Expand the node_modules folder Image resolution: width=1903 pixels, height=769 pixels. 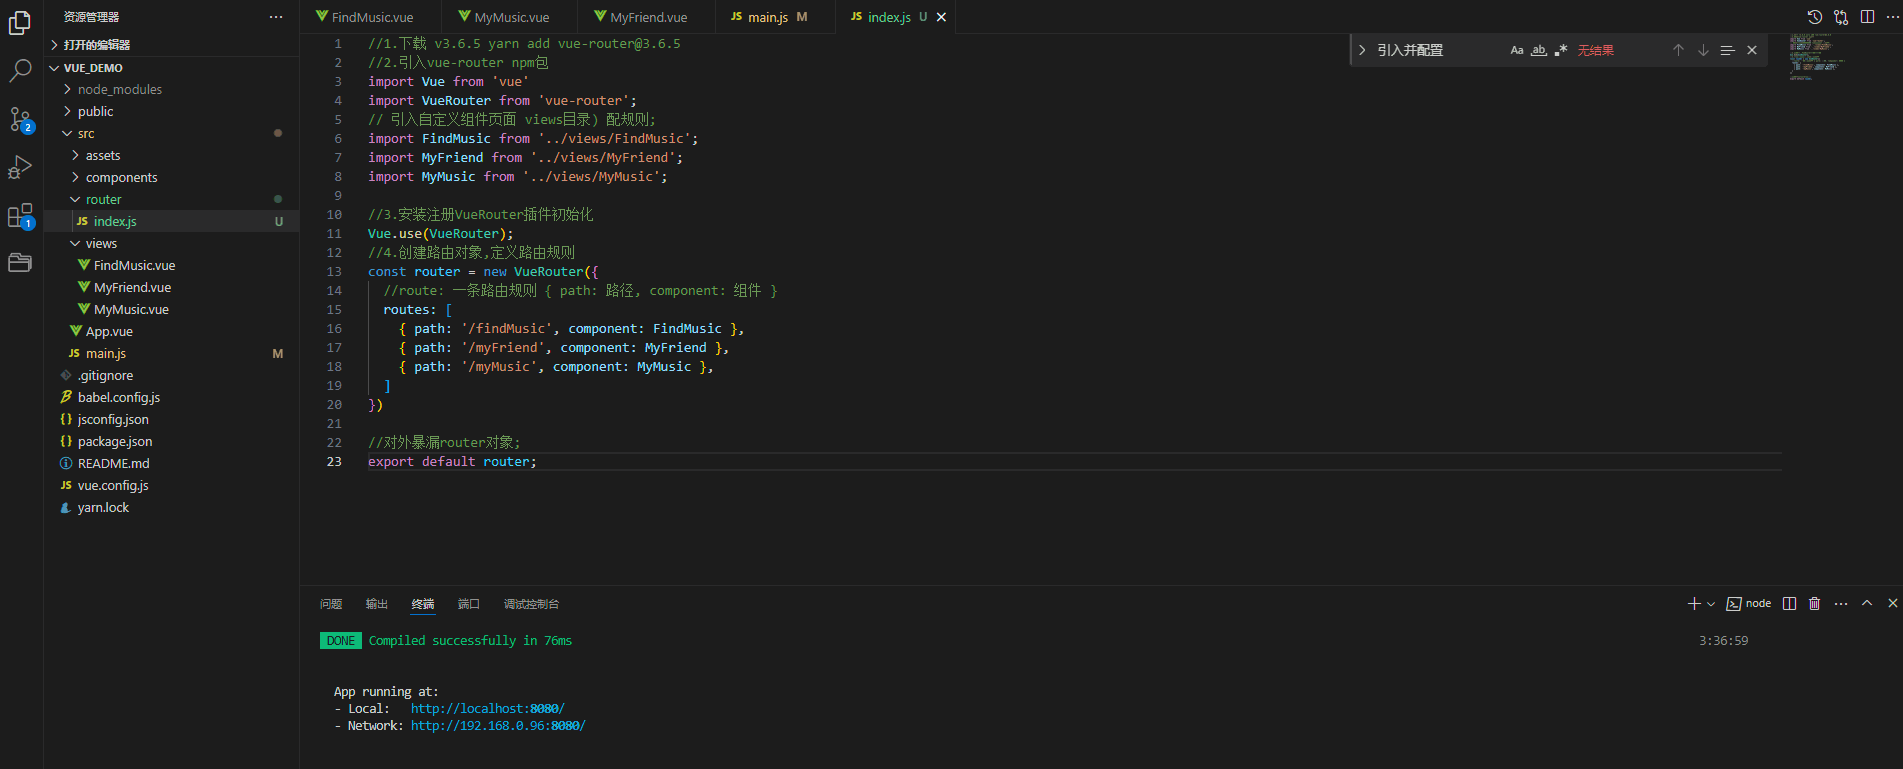pos(171,89)
